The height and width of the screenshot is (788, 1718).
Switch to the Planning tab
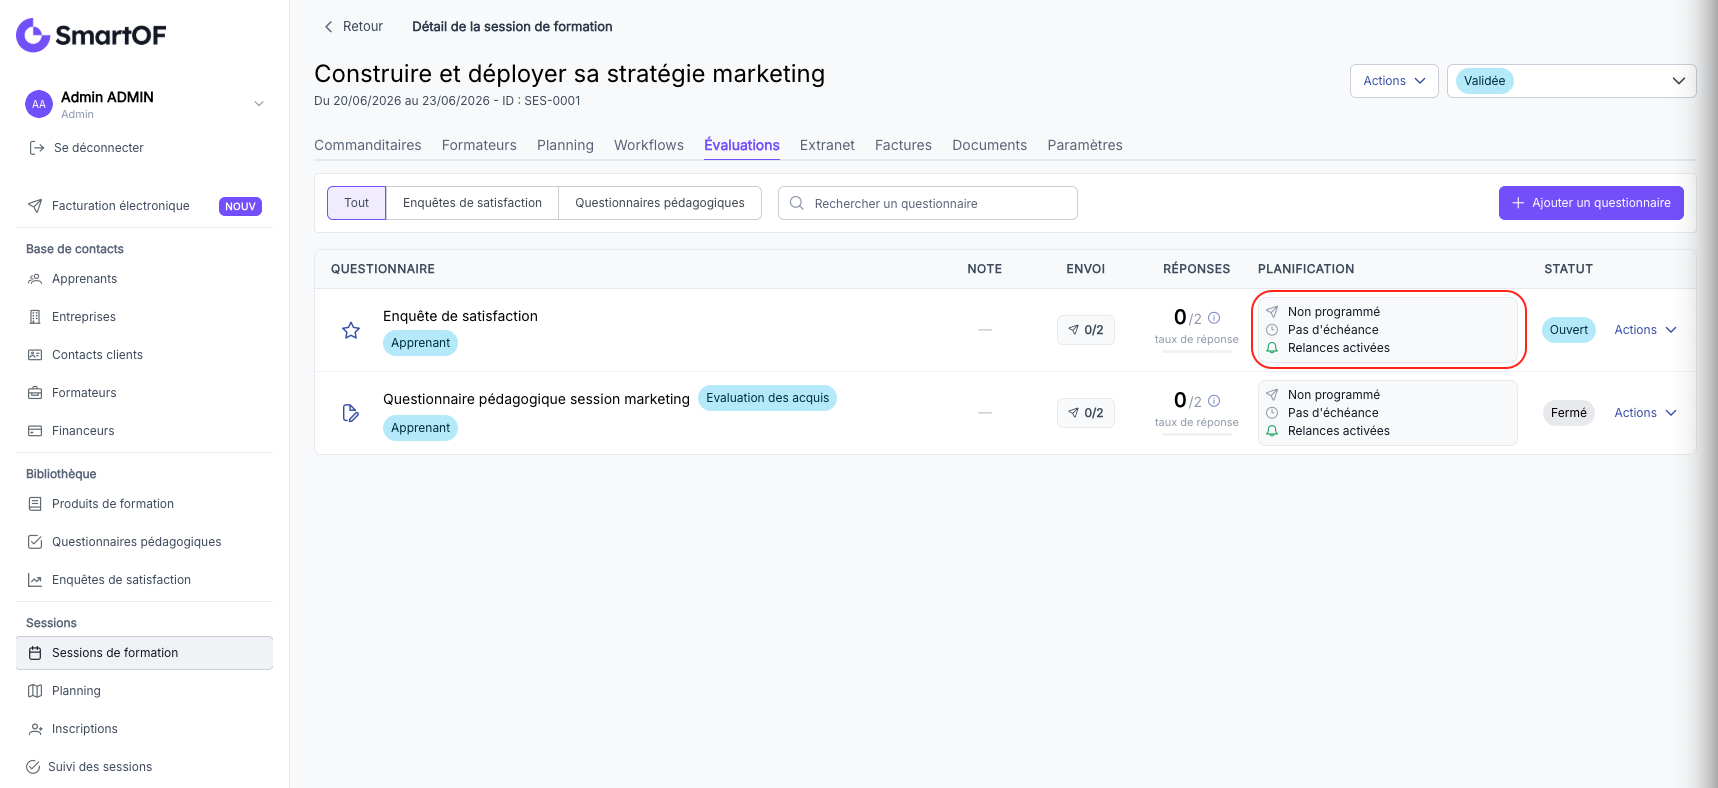[x=565, y=145]
